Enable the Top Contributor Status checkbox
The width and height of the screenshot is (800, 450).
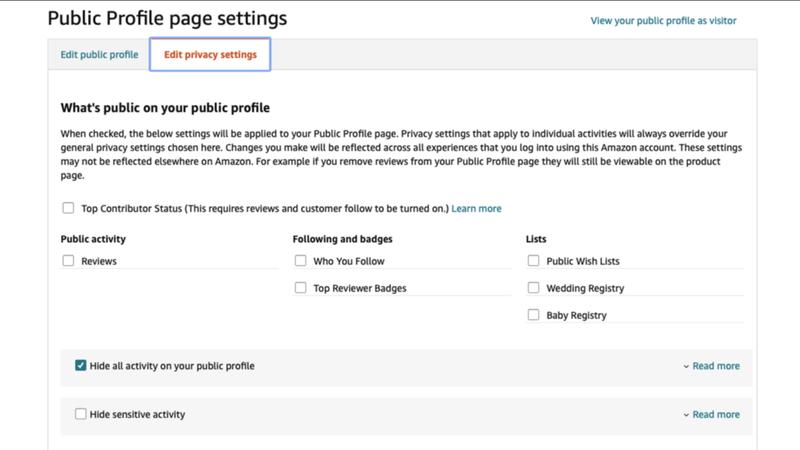click(68, 208)
